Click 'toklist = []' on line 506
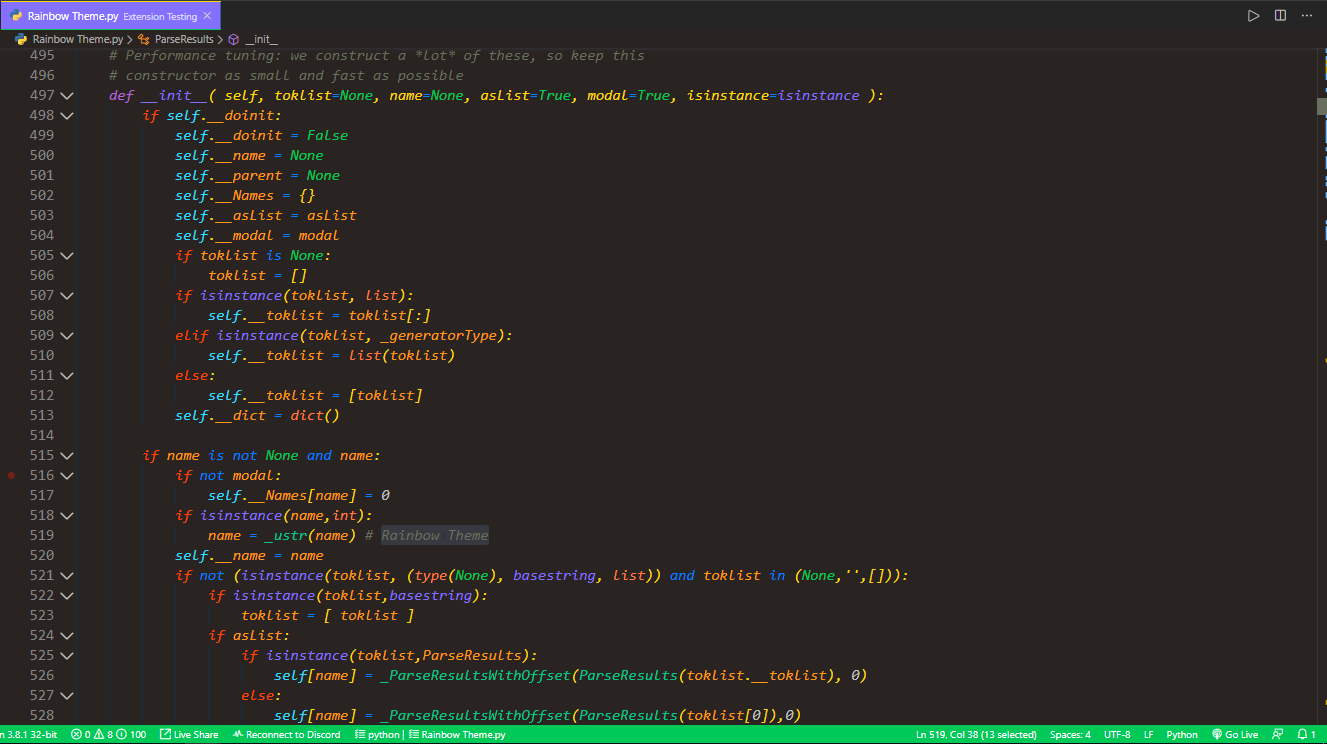This screenshot has width=1327, height=744. 257,275
